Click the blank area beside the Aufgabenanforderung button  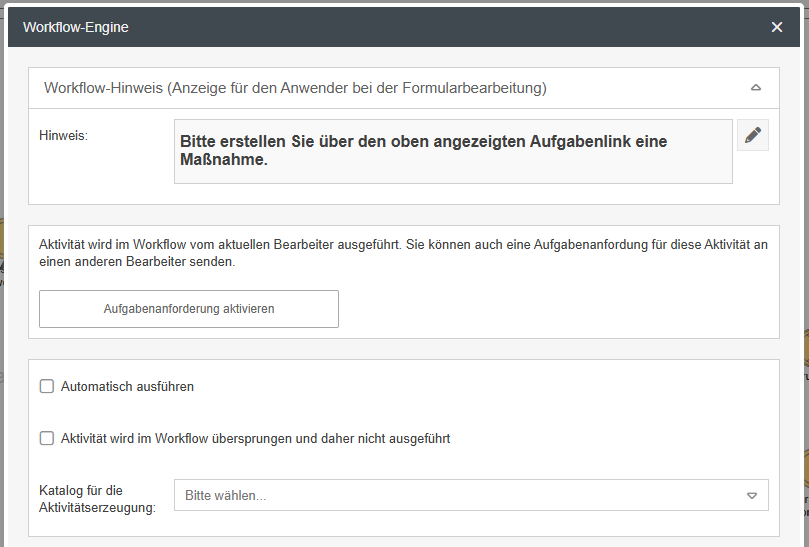pyautogui.click(x=550, y=309)
